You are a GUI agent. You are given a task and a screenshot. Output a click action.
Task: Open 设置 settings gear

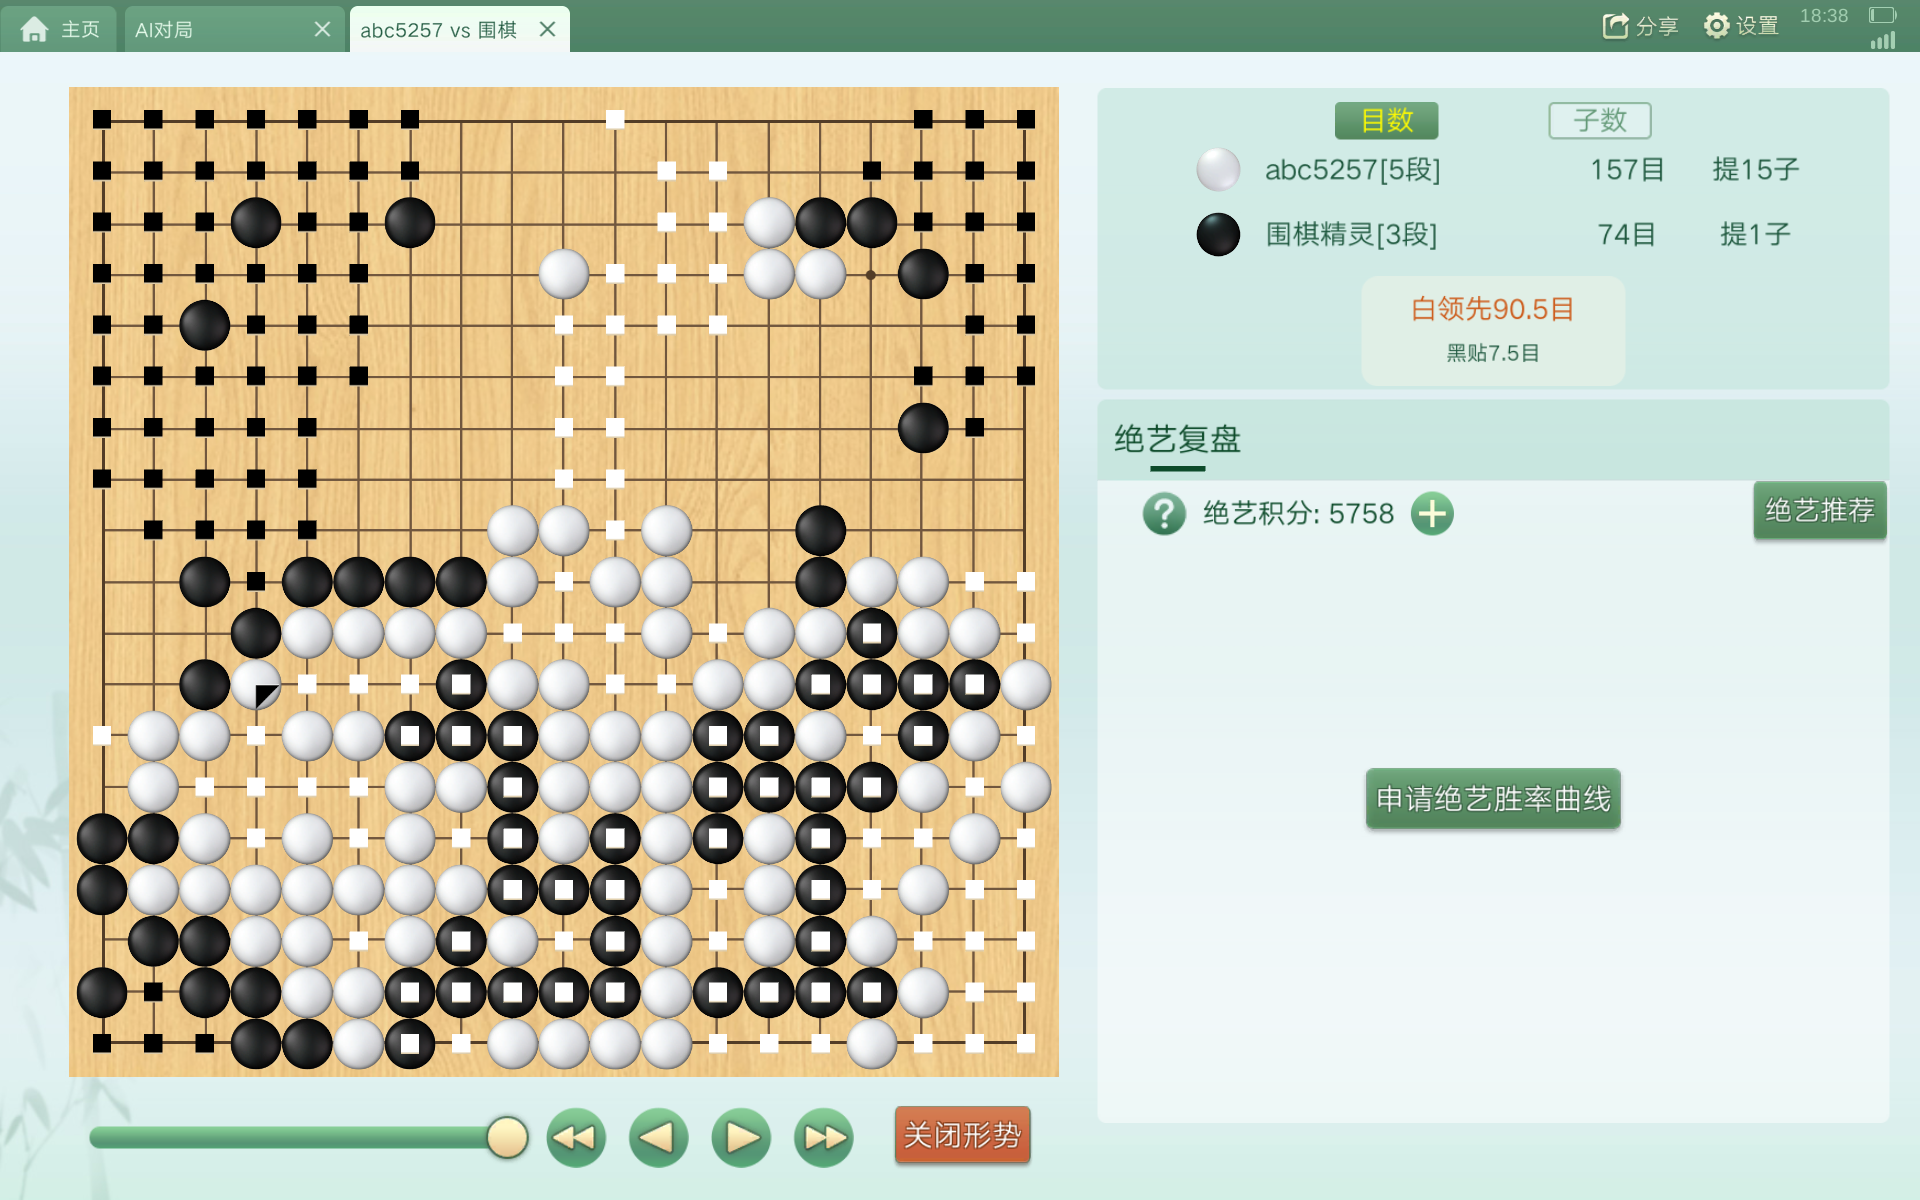[1741, 26]
